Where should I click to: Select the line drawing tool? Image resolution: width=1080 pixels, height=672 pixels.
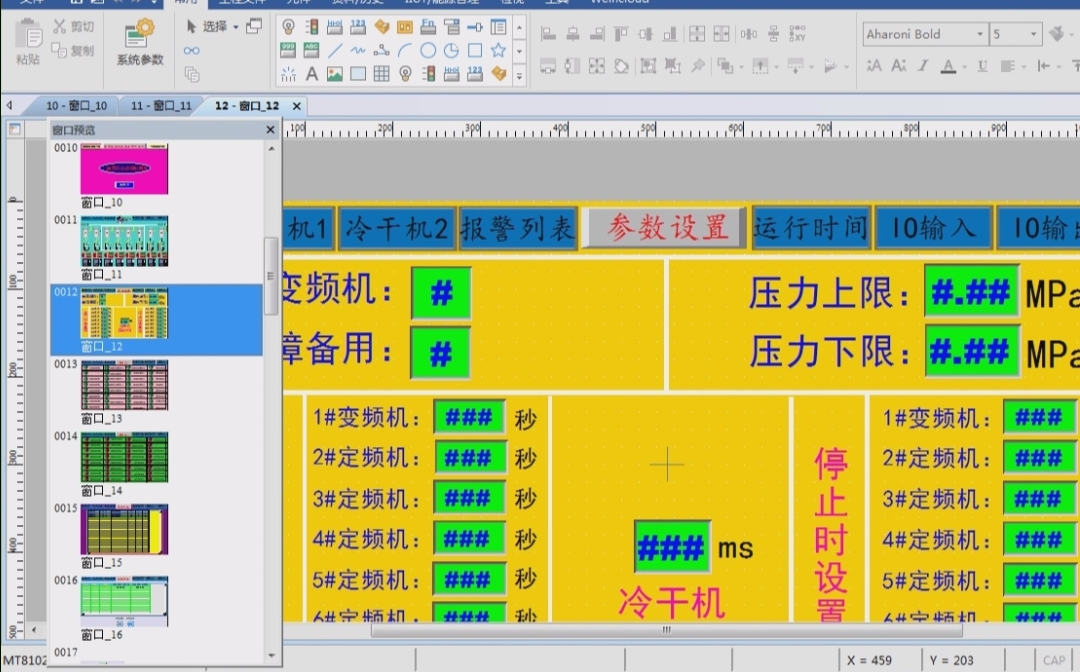[x=335, y=50]
